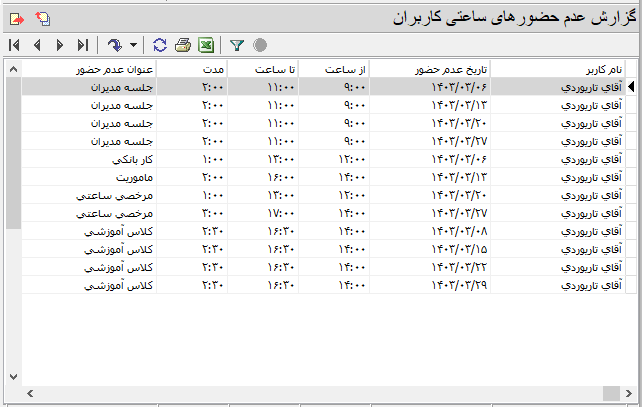Go to the next record

(x=60, y=45)
